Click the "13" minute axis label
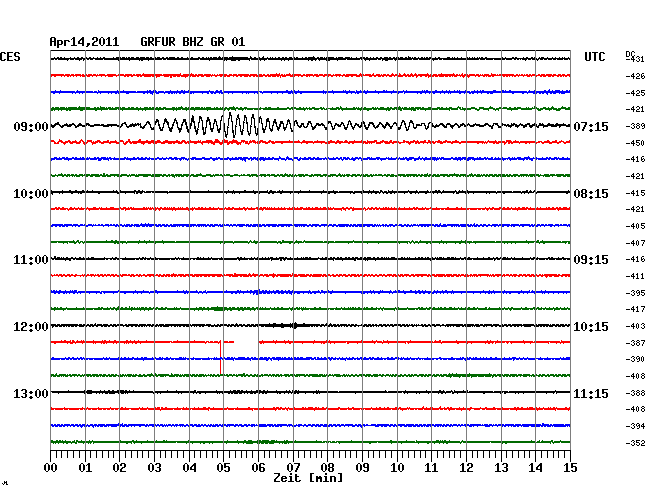Viewport: 650px width, 494px height. coord(501,467)
